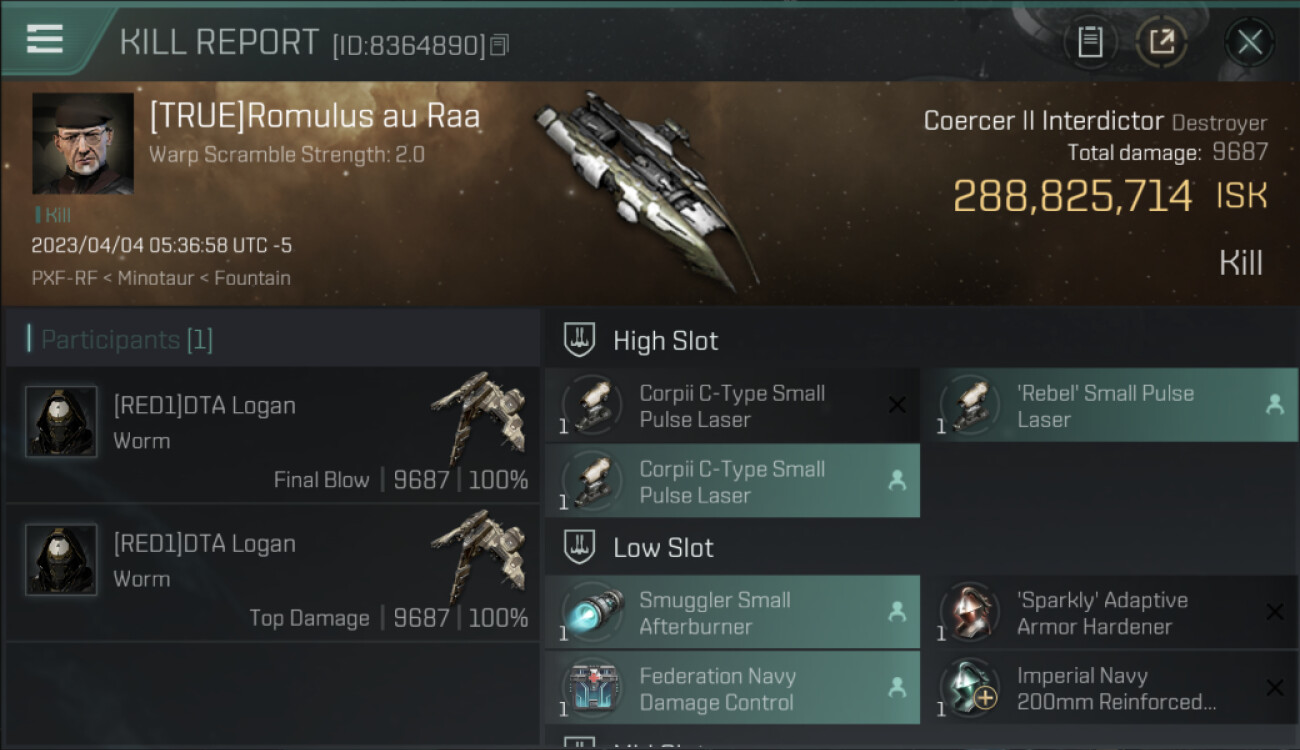Copy the kill report ID icon
This screenshot has width=1300, height=750.
pyautogui.click(x=499, y=45)
